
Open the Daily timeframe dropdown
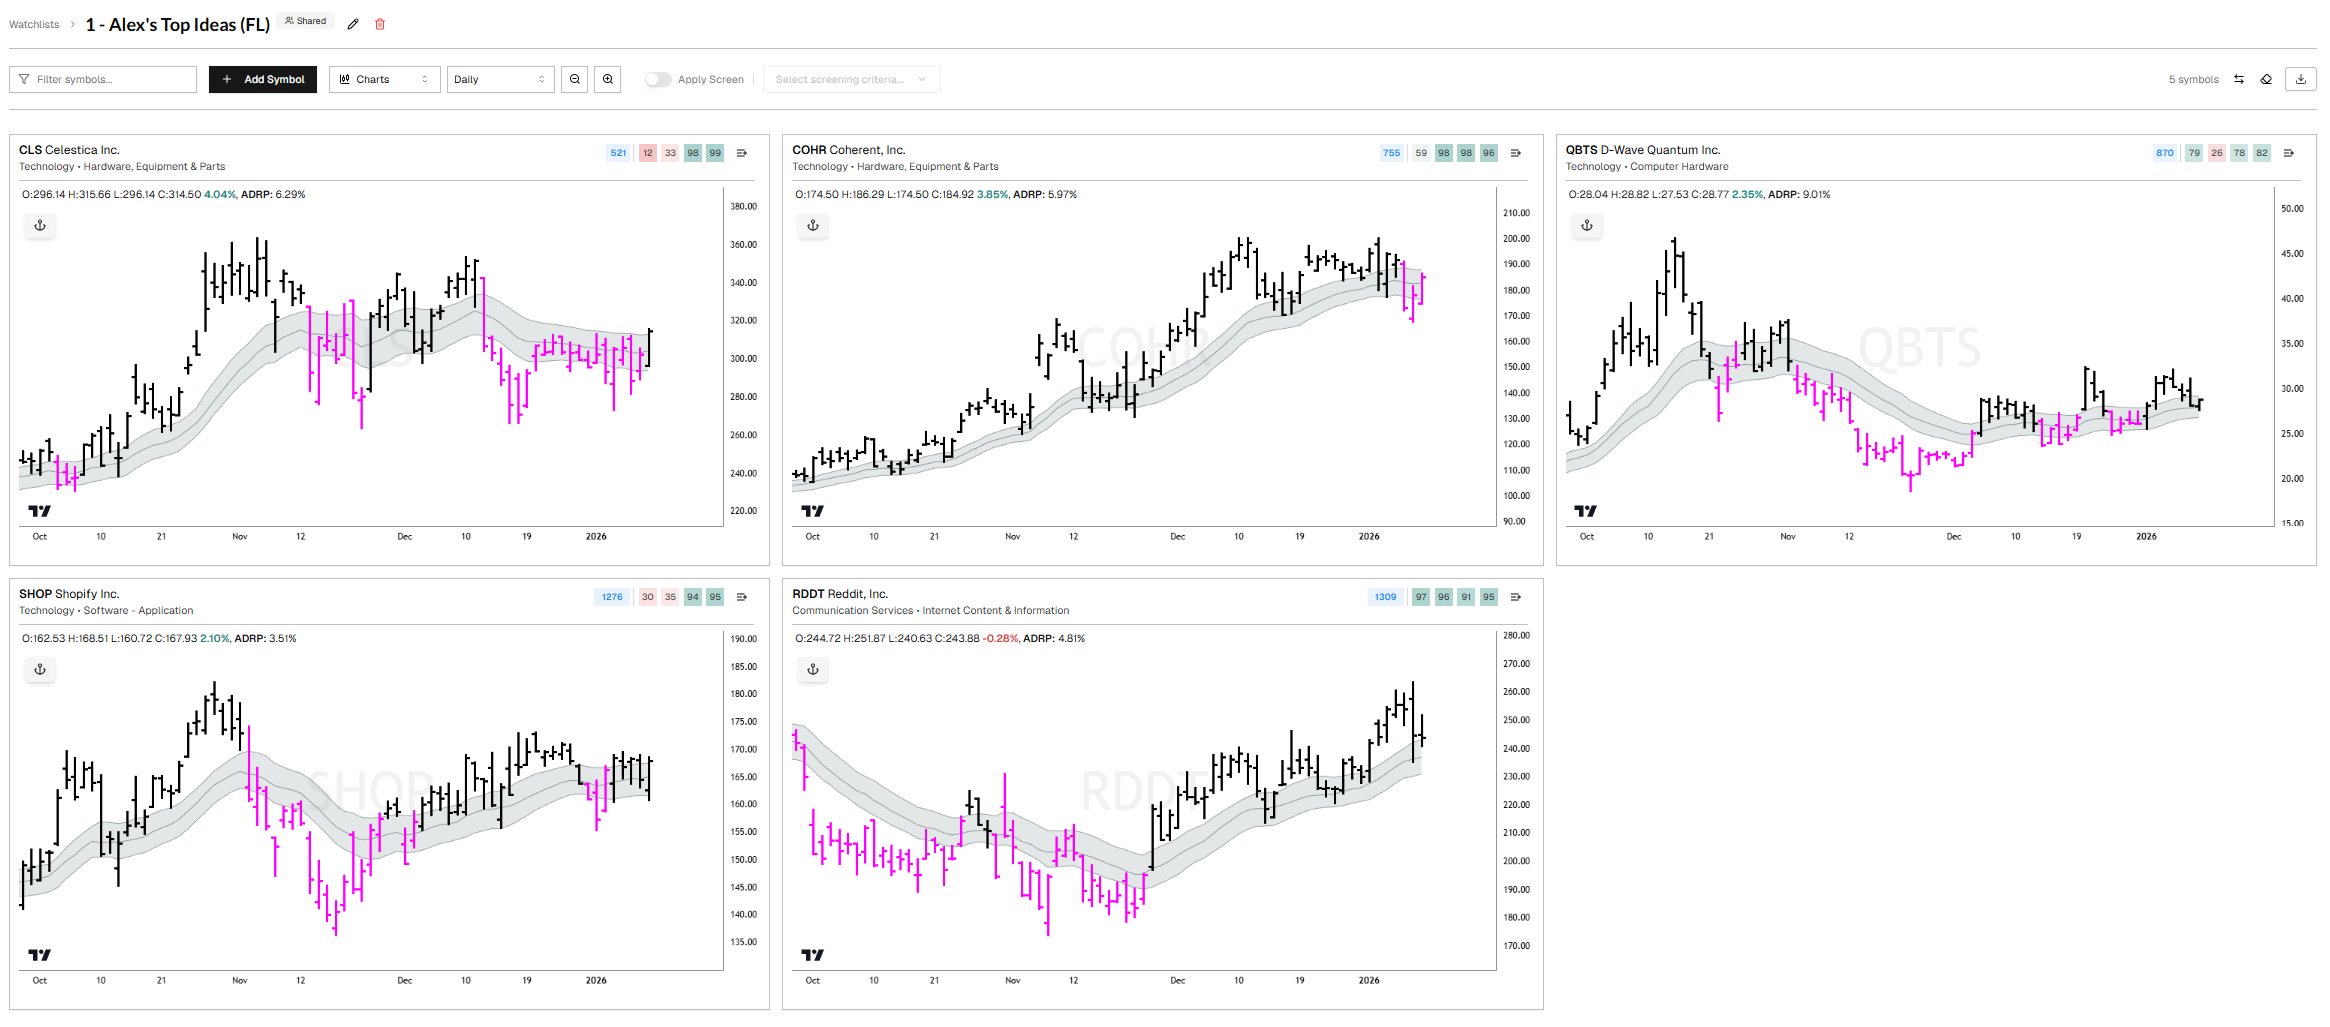(500, 79)
